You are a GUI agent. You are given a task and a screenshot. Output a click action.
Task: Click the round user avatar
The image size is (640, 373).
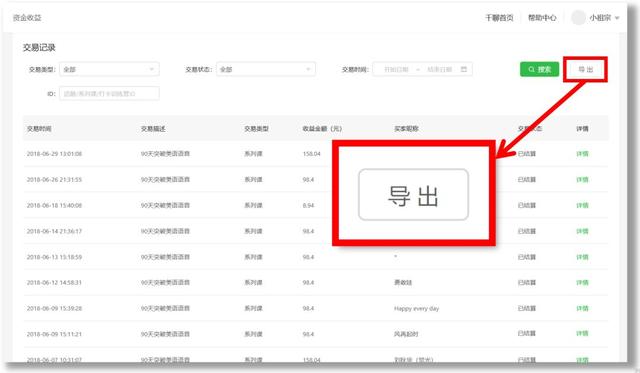578,18
